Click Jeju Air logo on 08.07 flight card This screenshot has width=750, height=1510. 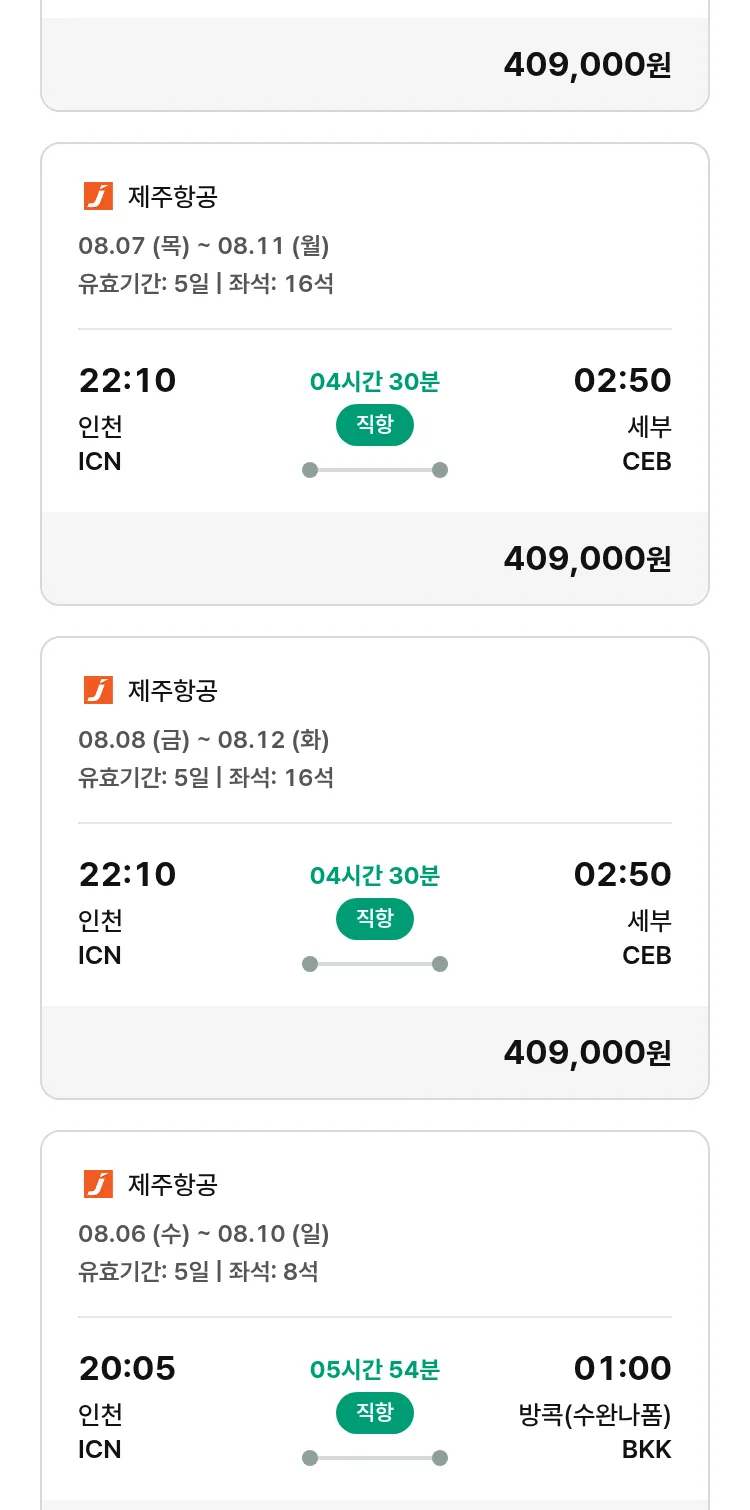pos(98,196)
